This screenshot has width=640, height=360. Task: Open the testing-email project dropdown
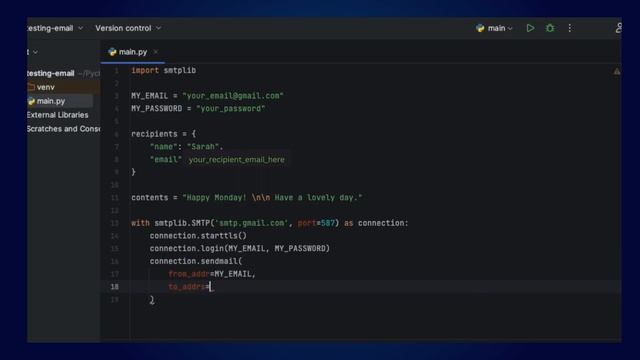[x=55, y=28]
